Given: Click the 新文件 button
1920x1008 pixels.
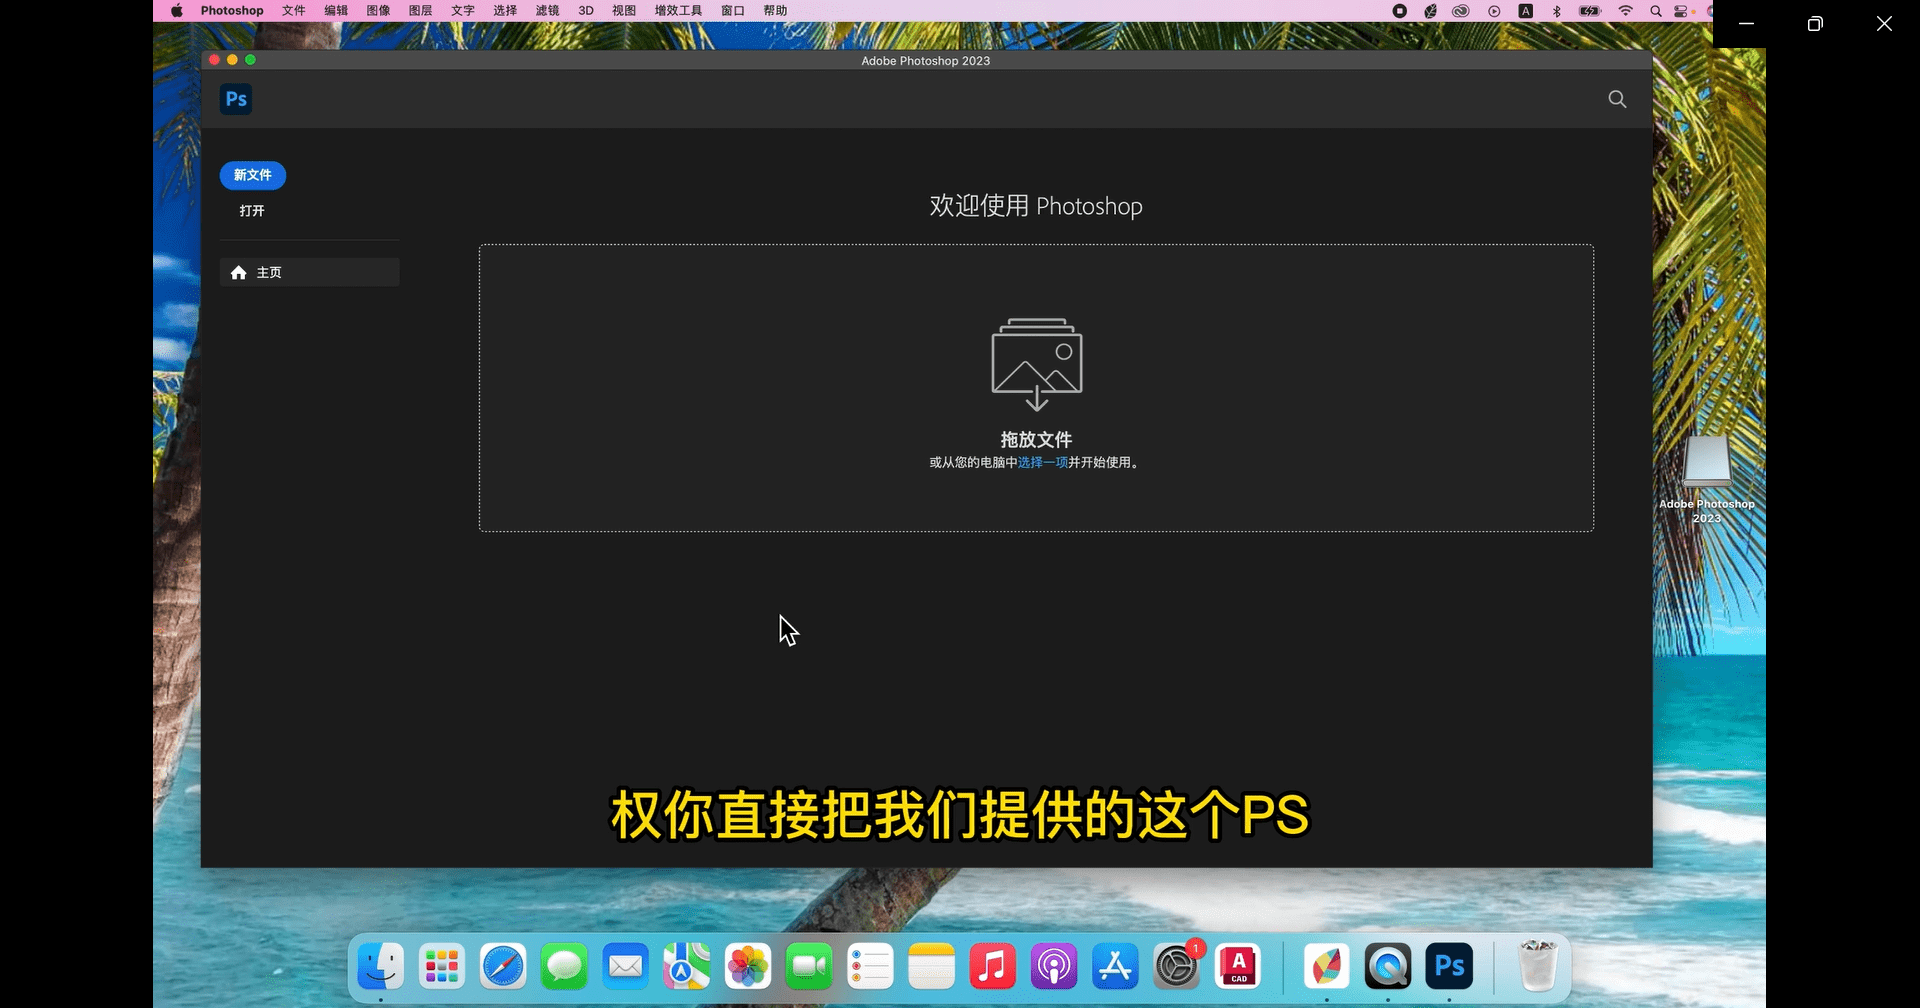Looking at the screenshot, I should [x=253, y=175].
